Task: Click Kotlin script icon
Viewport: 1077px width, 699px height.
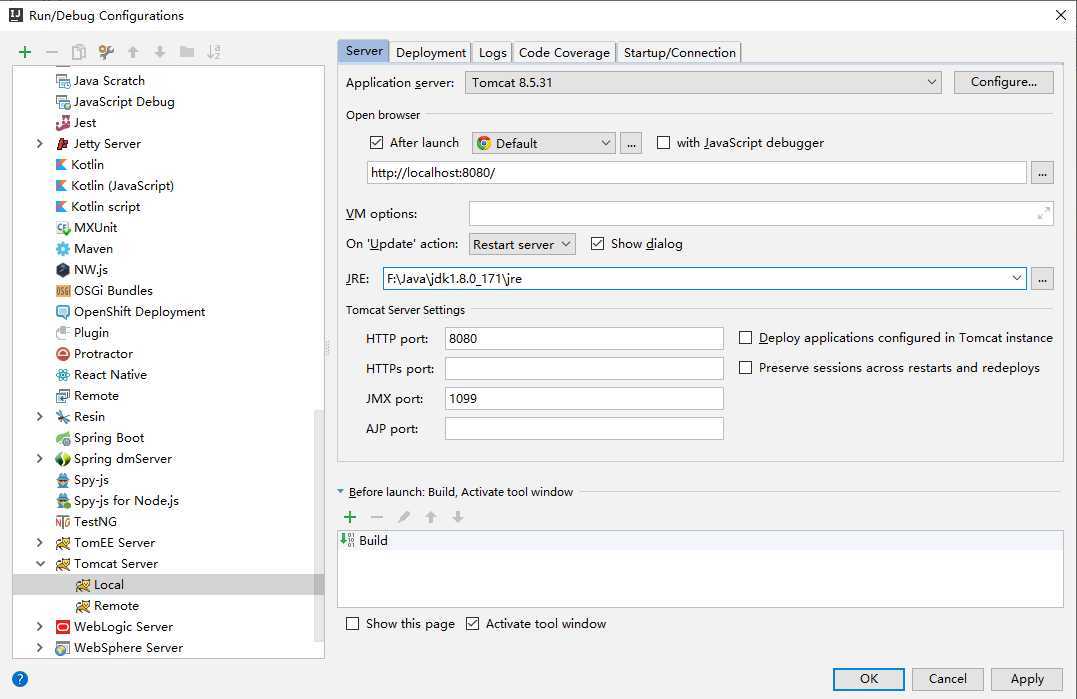Action: [x=61, y=207]
